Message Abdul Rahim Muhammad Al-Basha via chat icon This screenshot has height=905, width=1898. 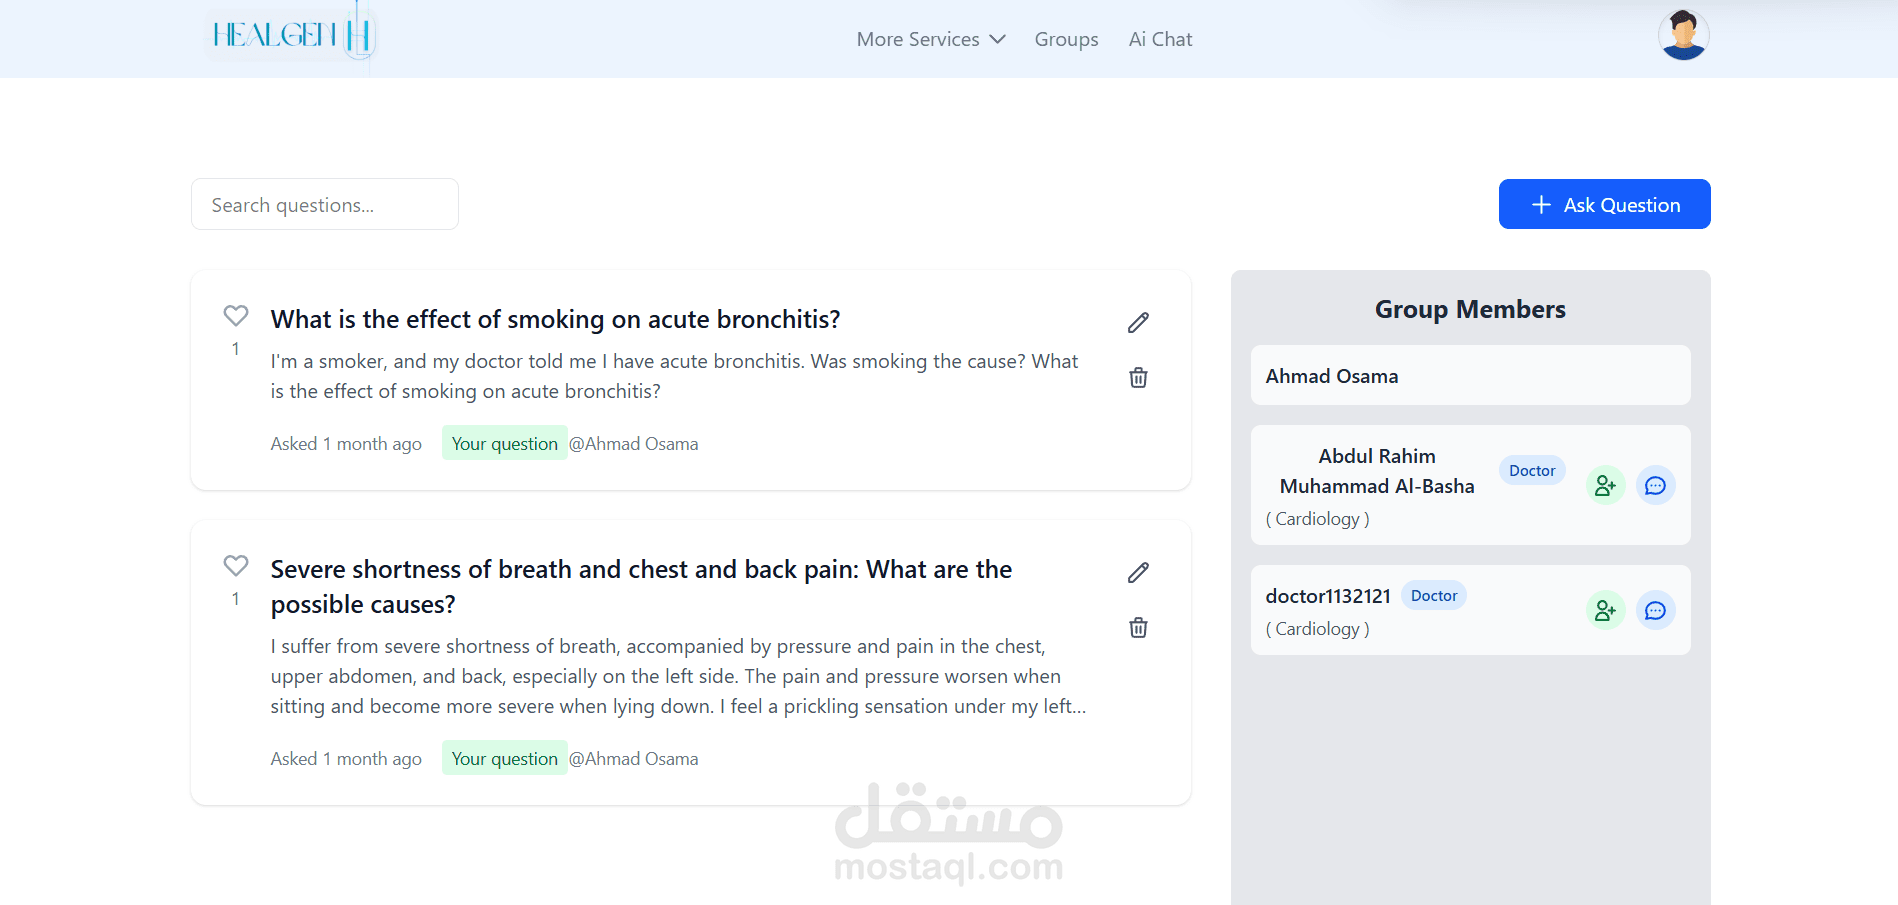point(1655,485)
